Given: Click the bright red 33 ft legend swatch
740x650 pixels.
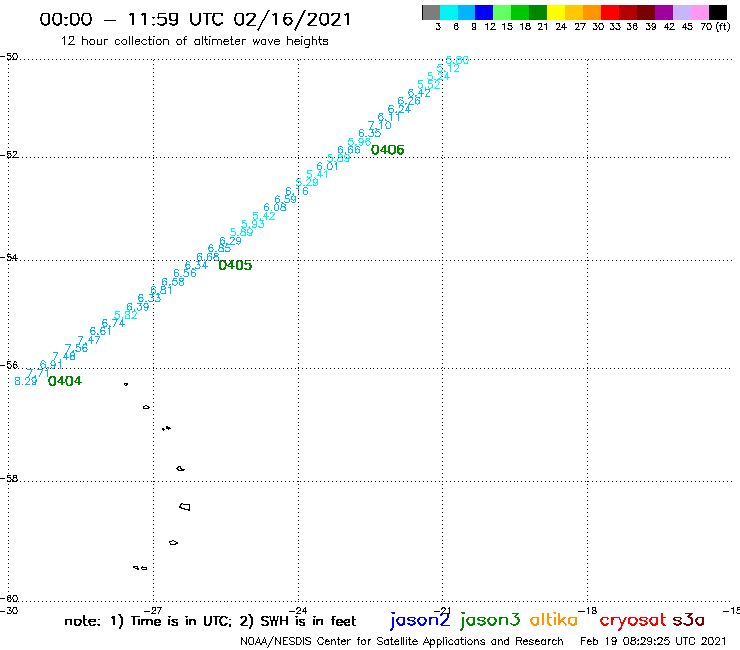Looking at the screenshot, I should [610, 12].
